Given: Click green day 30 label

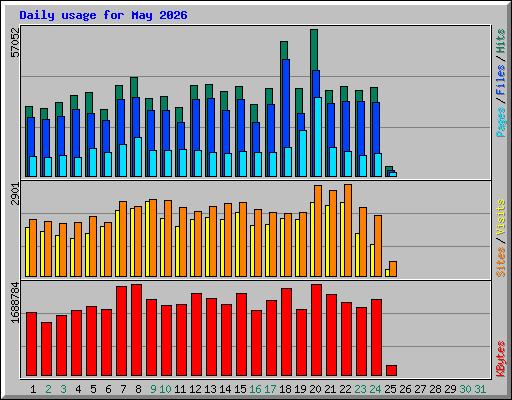Looking at the screenshot, I should coord(465,389).
